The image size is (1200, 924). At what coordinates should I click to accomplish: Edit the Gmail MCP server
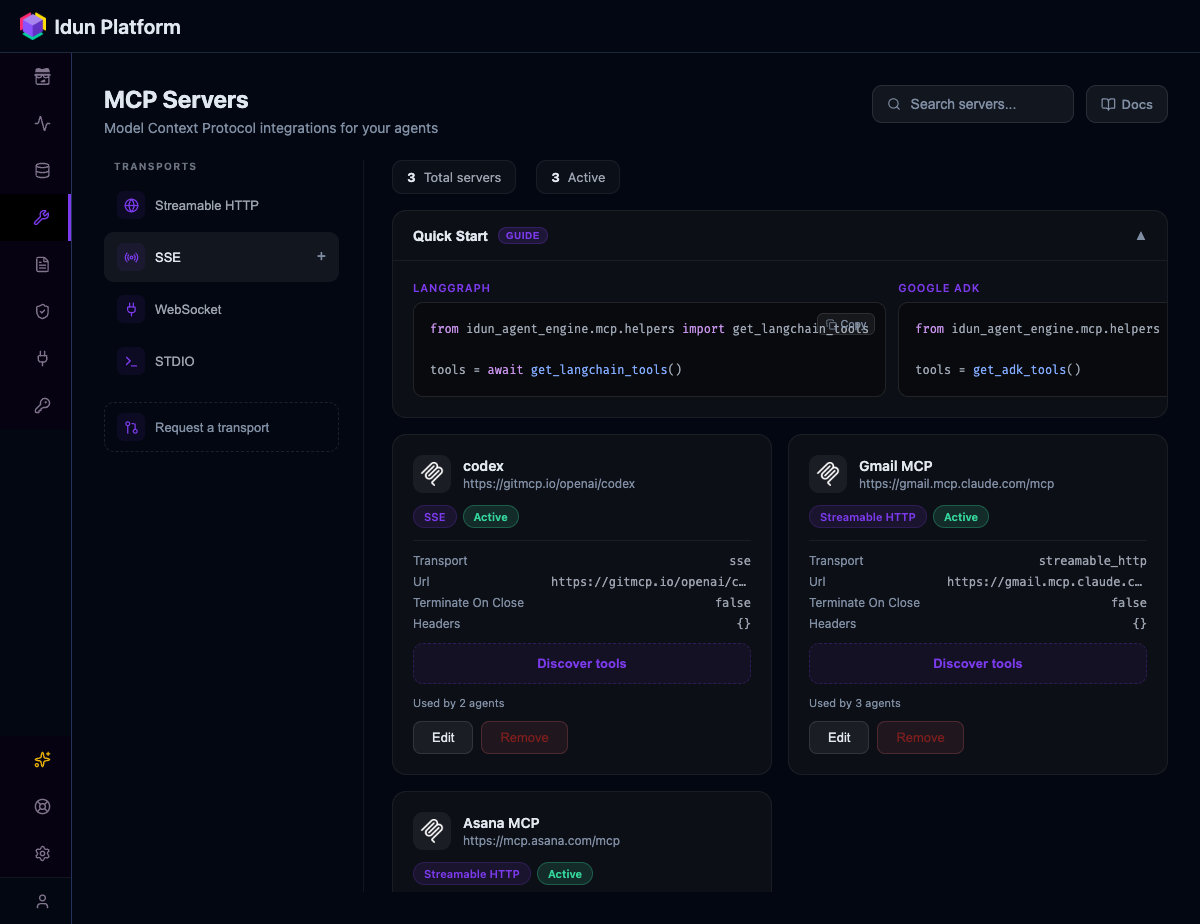tap(839, 737)
